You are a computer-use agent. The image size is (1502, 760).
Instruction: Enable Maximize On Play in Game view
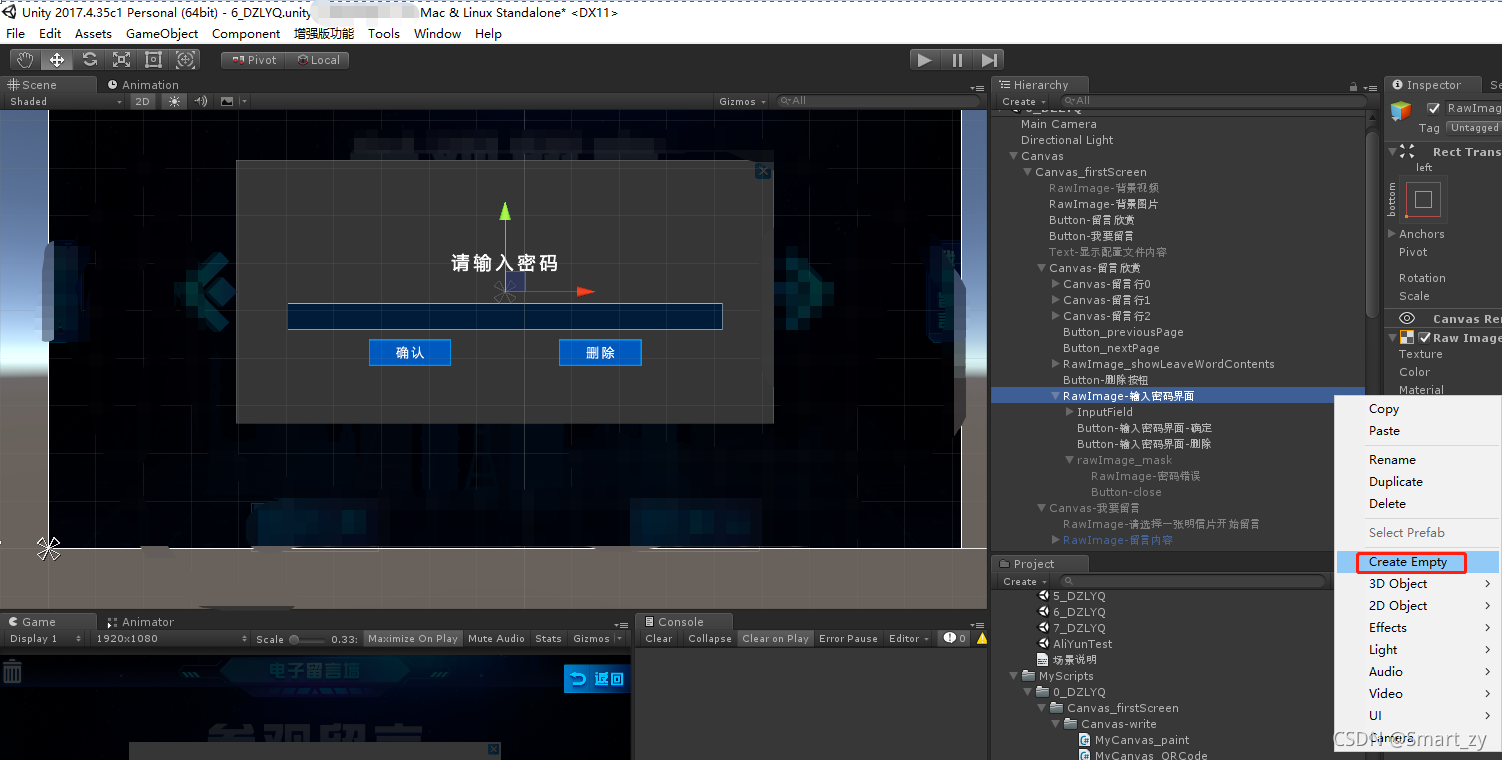413,638
